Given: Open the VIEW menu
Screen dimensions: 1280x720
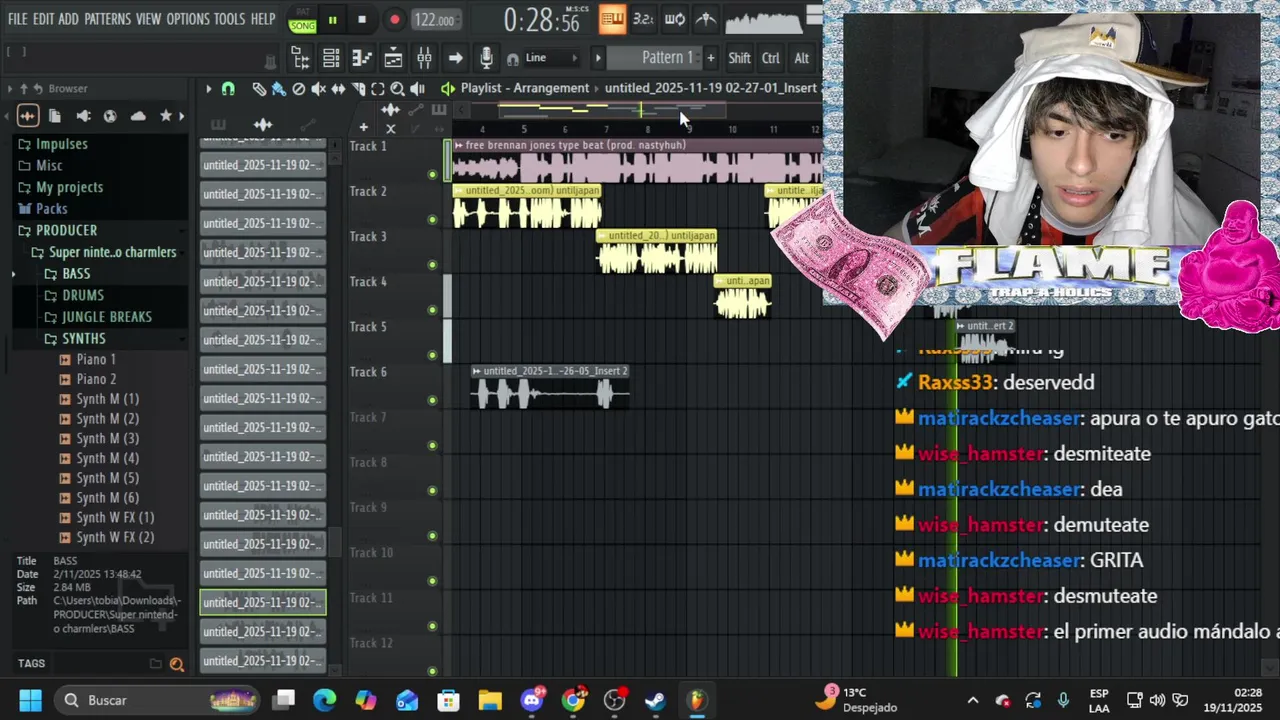Looking at the screenshot, I should [148, 19].
